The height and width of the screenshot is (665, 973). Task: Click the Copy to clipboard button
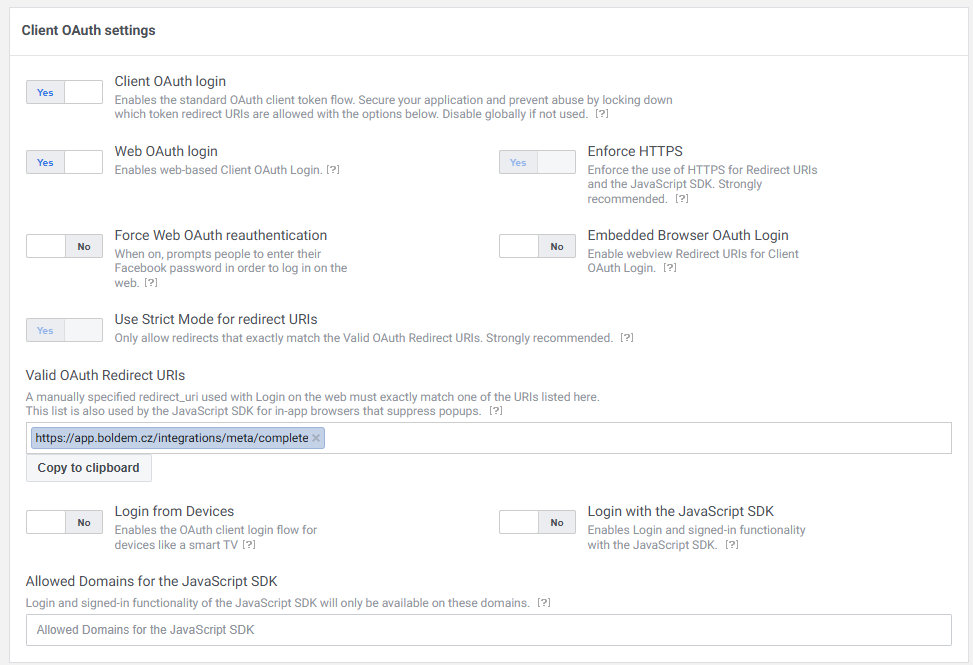[x=89, y=468]
